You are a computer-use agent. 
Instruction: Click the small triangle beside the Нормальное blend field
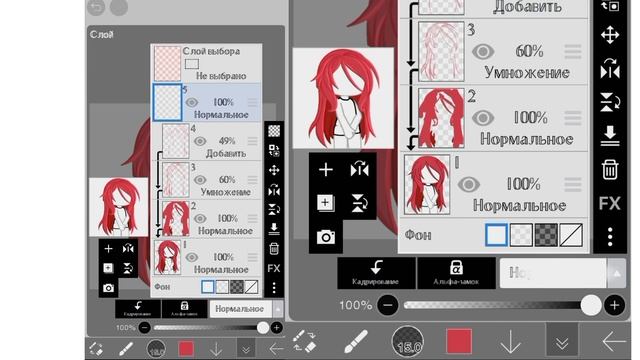pos(278,309)
